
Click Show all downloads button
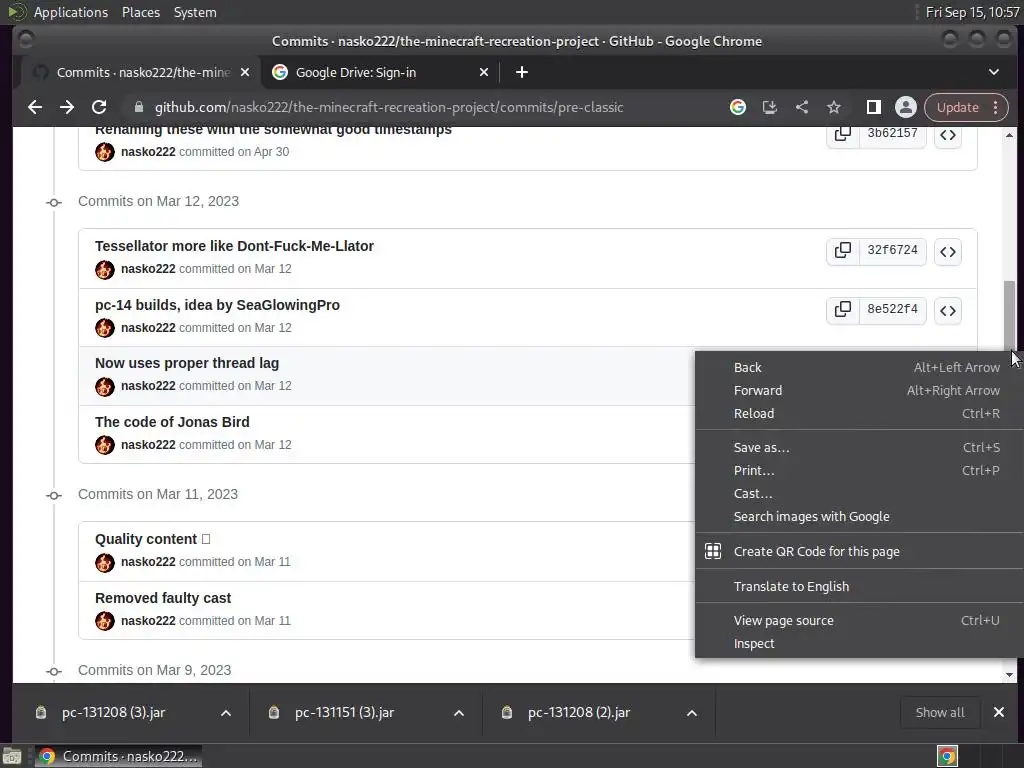coord(940,712)
